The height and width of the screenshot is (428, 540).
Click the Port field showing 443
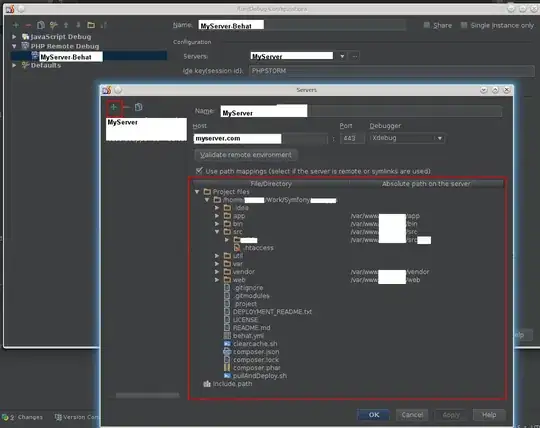point(352,138)
